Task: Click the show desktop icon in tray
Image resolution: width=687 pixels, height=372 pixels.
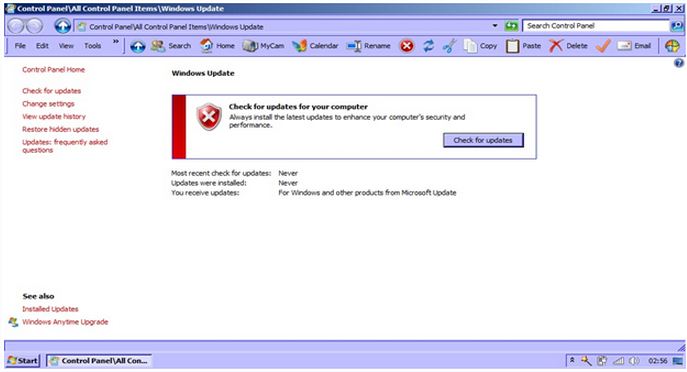Action: click(x=678, y=361)
